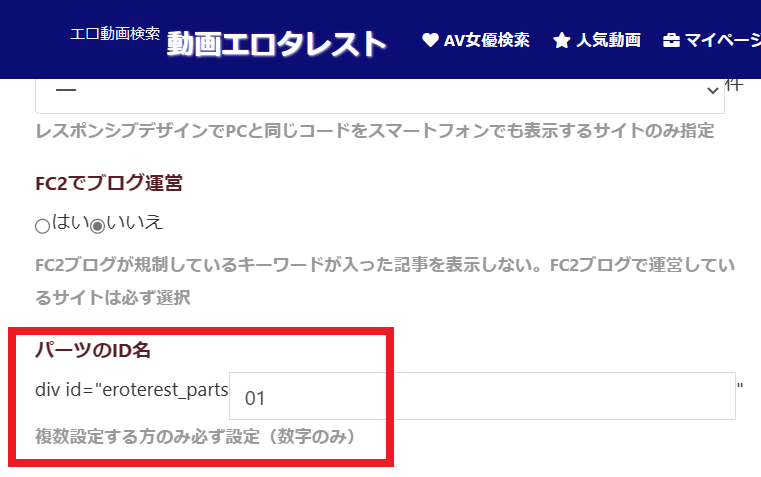761x477 pixels.
Task: Select the はい radio button
Action: [x=42, y=226]
